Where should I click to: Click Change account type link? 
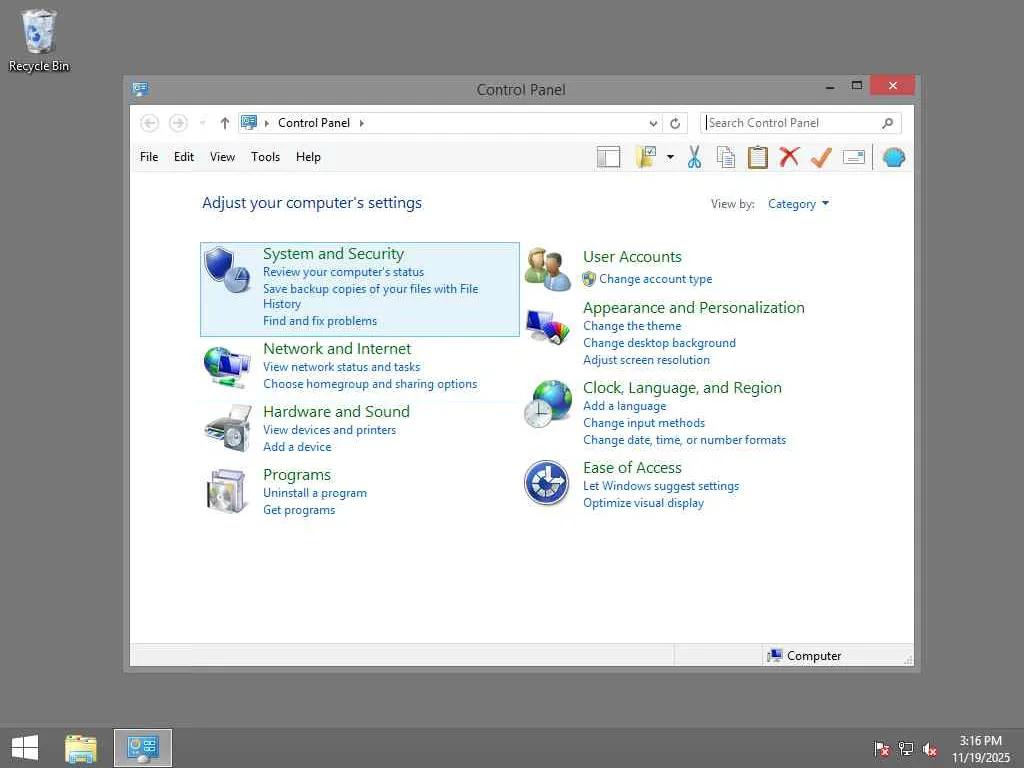pyautogui.click(x=656, y=279)
